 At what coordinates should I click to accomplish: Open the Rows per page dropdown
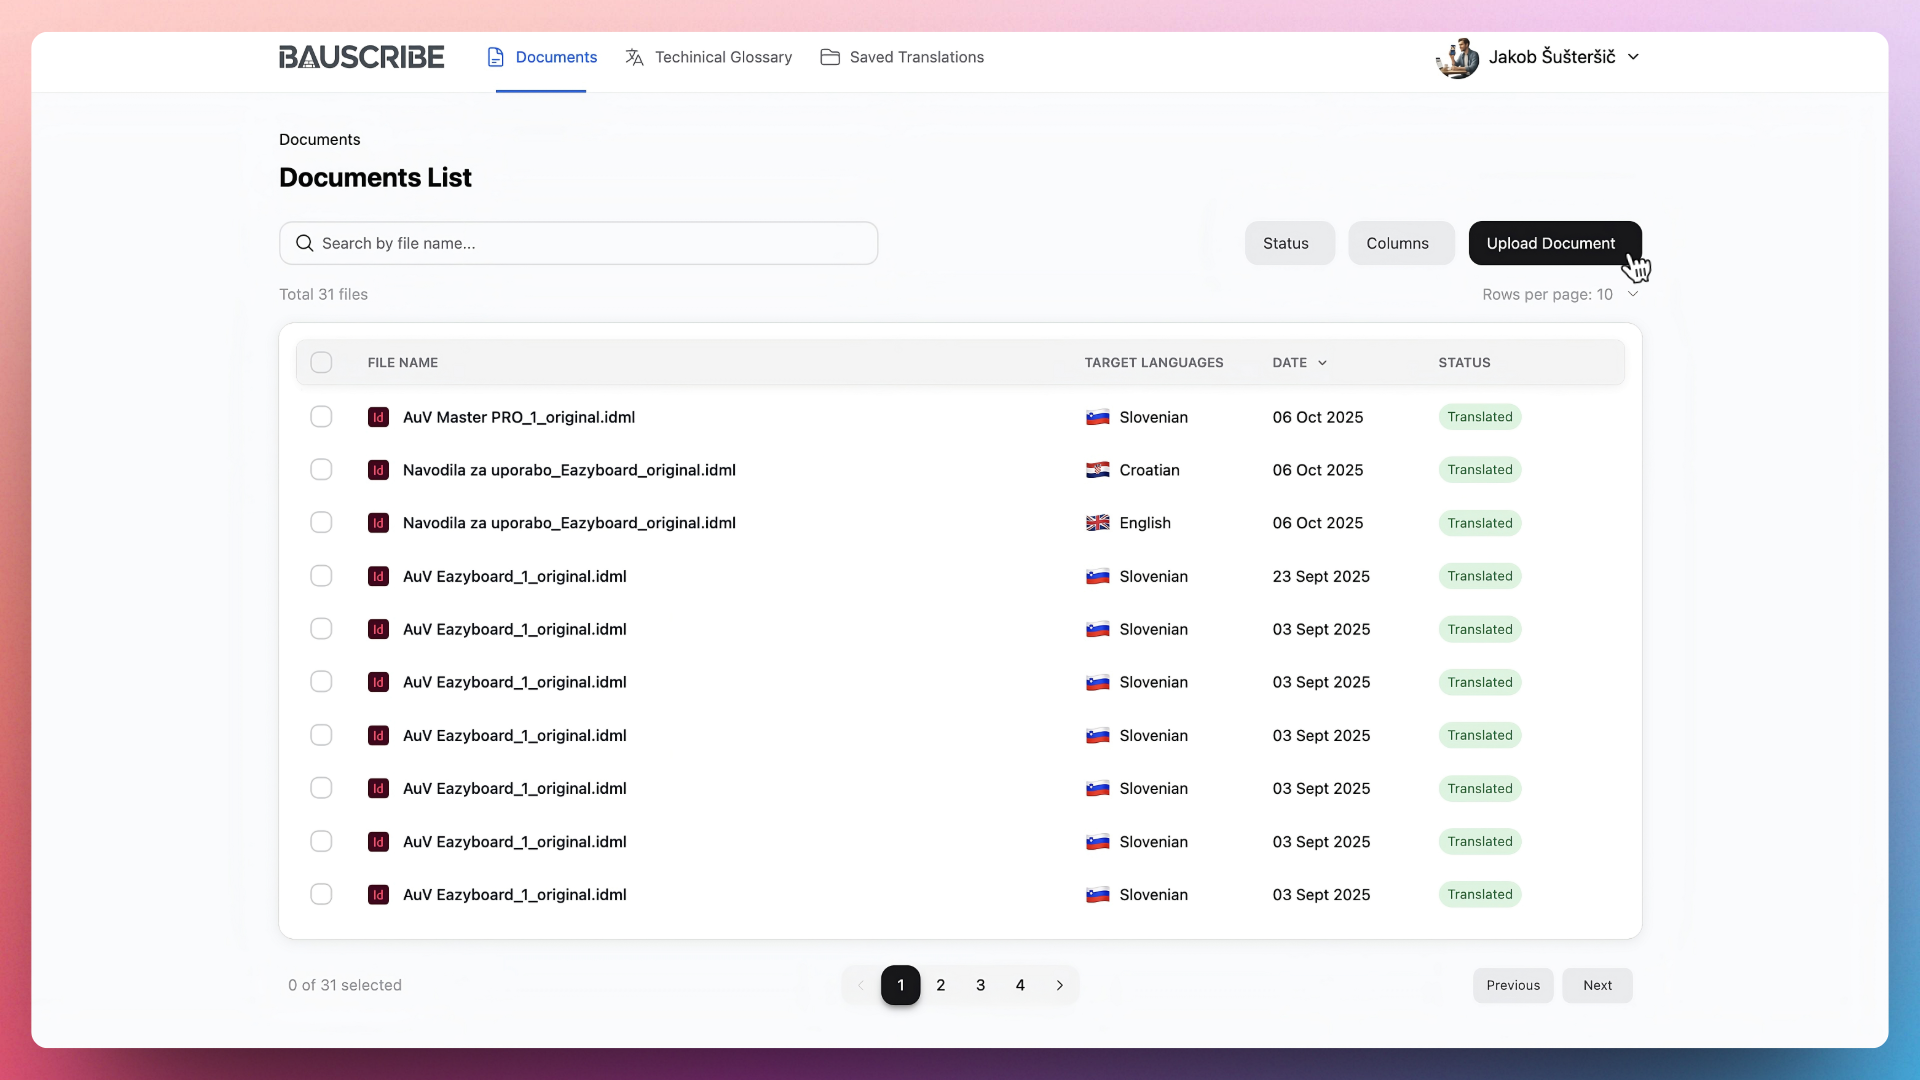coord(1560,294)
